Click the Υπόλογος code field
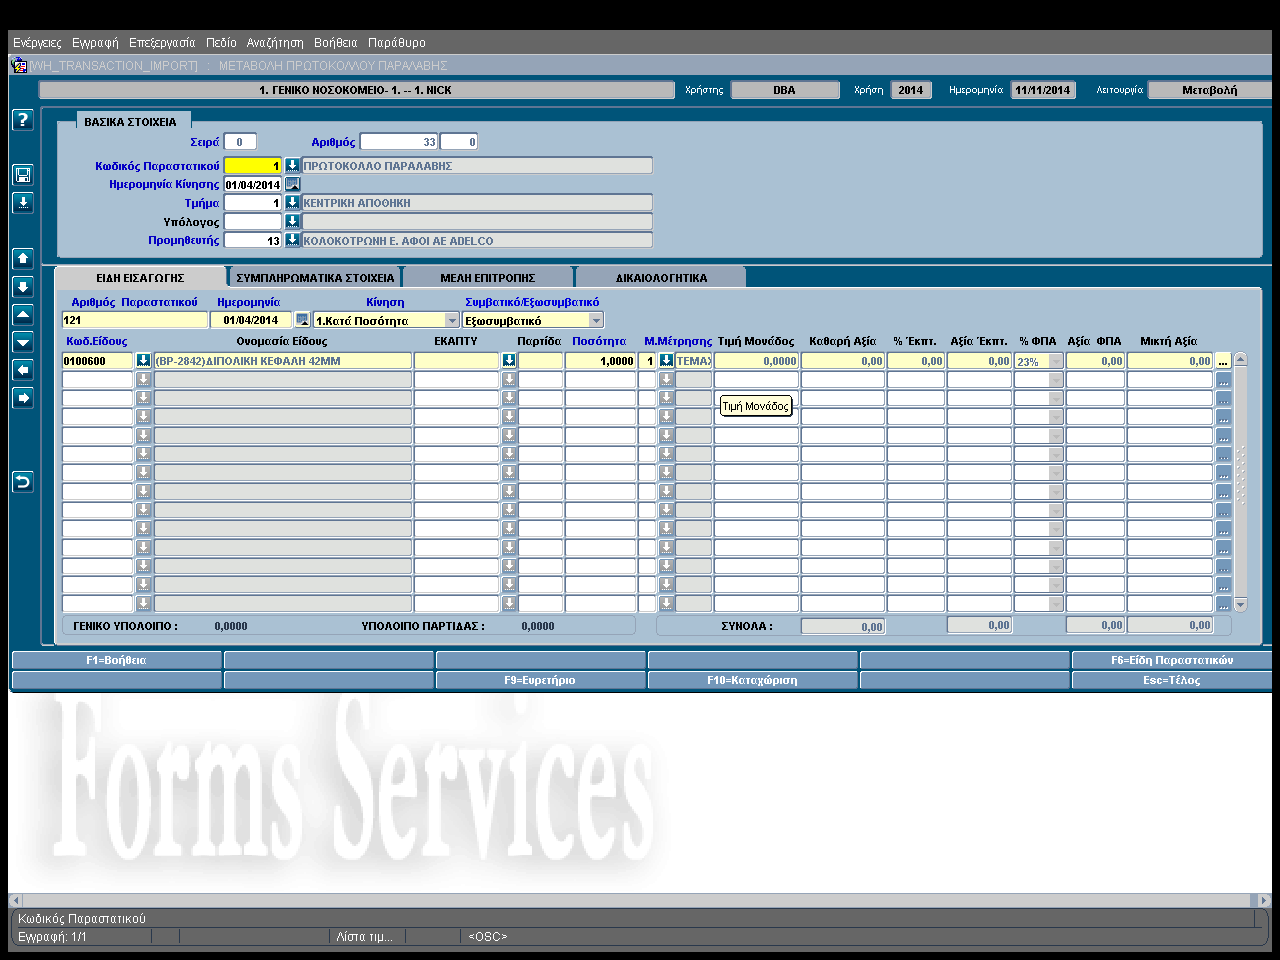 [253, 221]
